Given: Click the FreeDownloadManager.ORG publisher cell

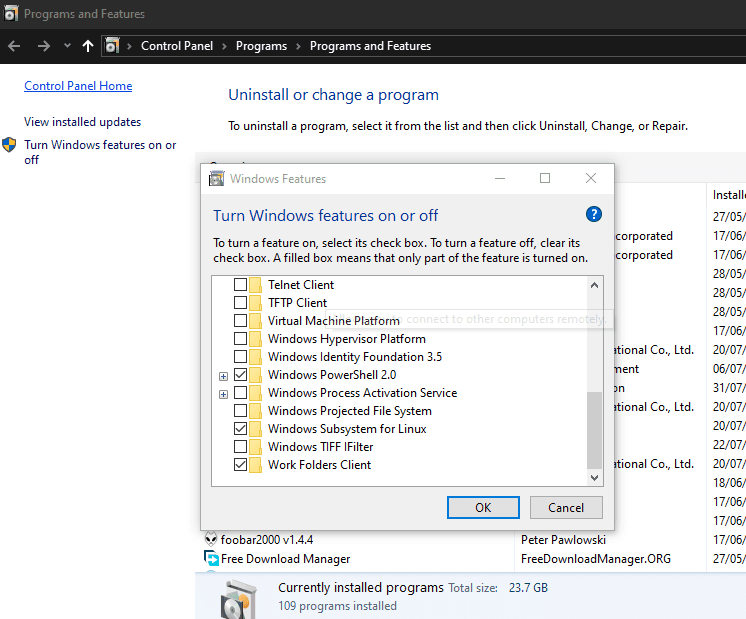Looking at the screenshot, I should [x=596, y=559].
